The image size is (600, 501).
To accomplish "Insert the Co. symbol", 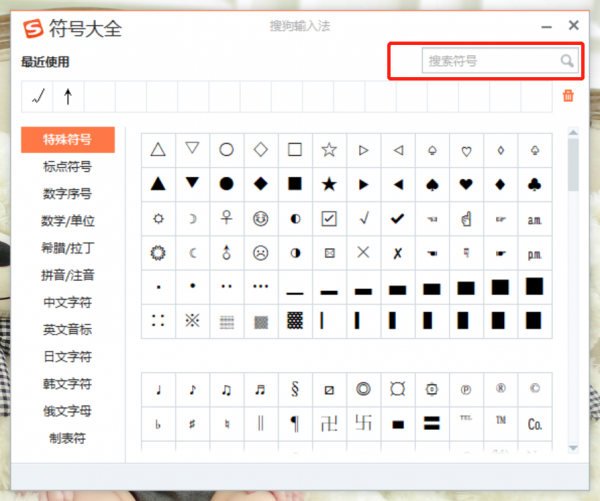I will [535, 424].
